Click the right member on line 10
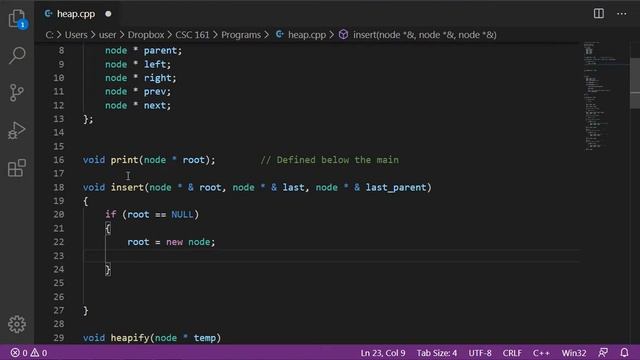The width and height of the screenshot is (640, 360). (157, 78)
